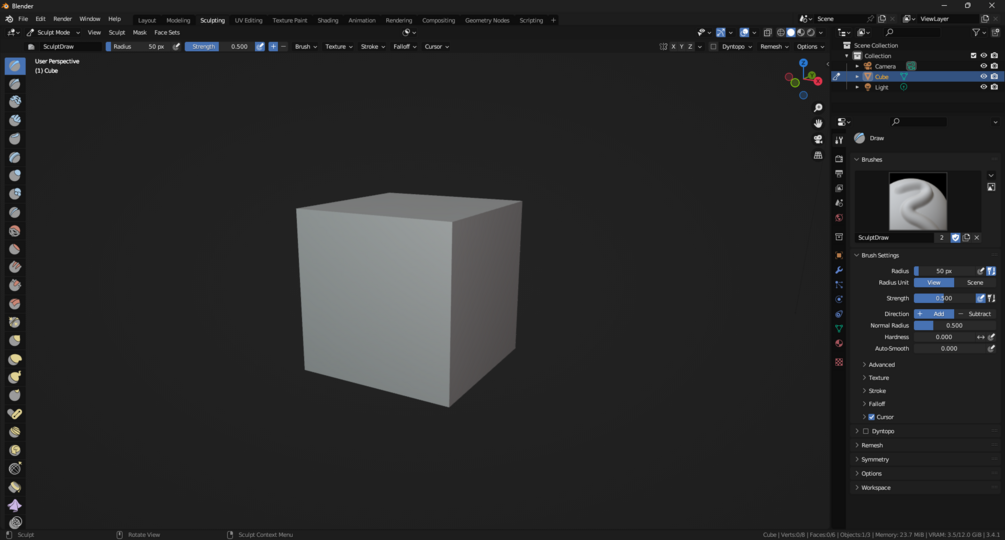Select the Inflate brush tool

tap(15, 176)
